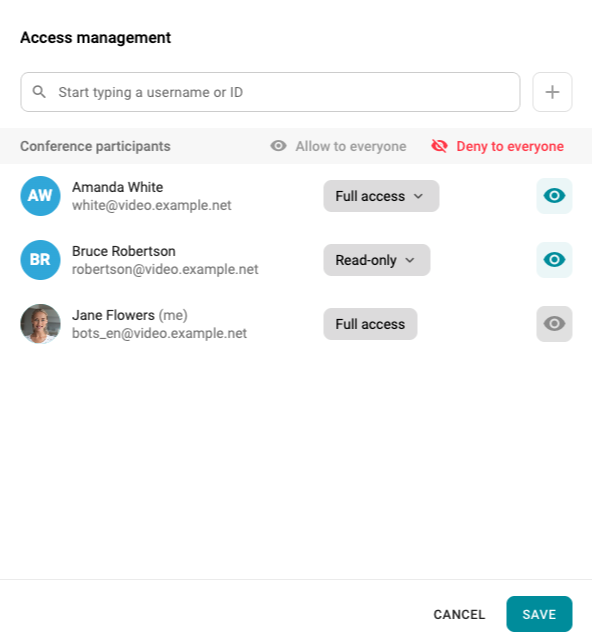The width and height of the screenshot is (592, 644).
Task: Click the plus icon to add a user
Action: (552, 92)
